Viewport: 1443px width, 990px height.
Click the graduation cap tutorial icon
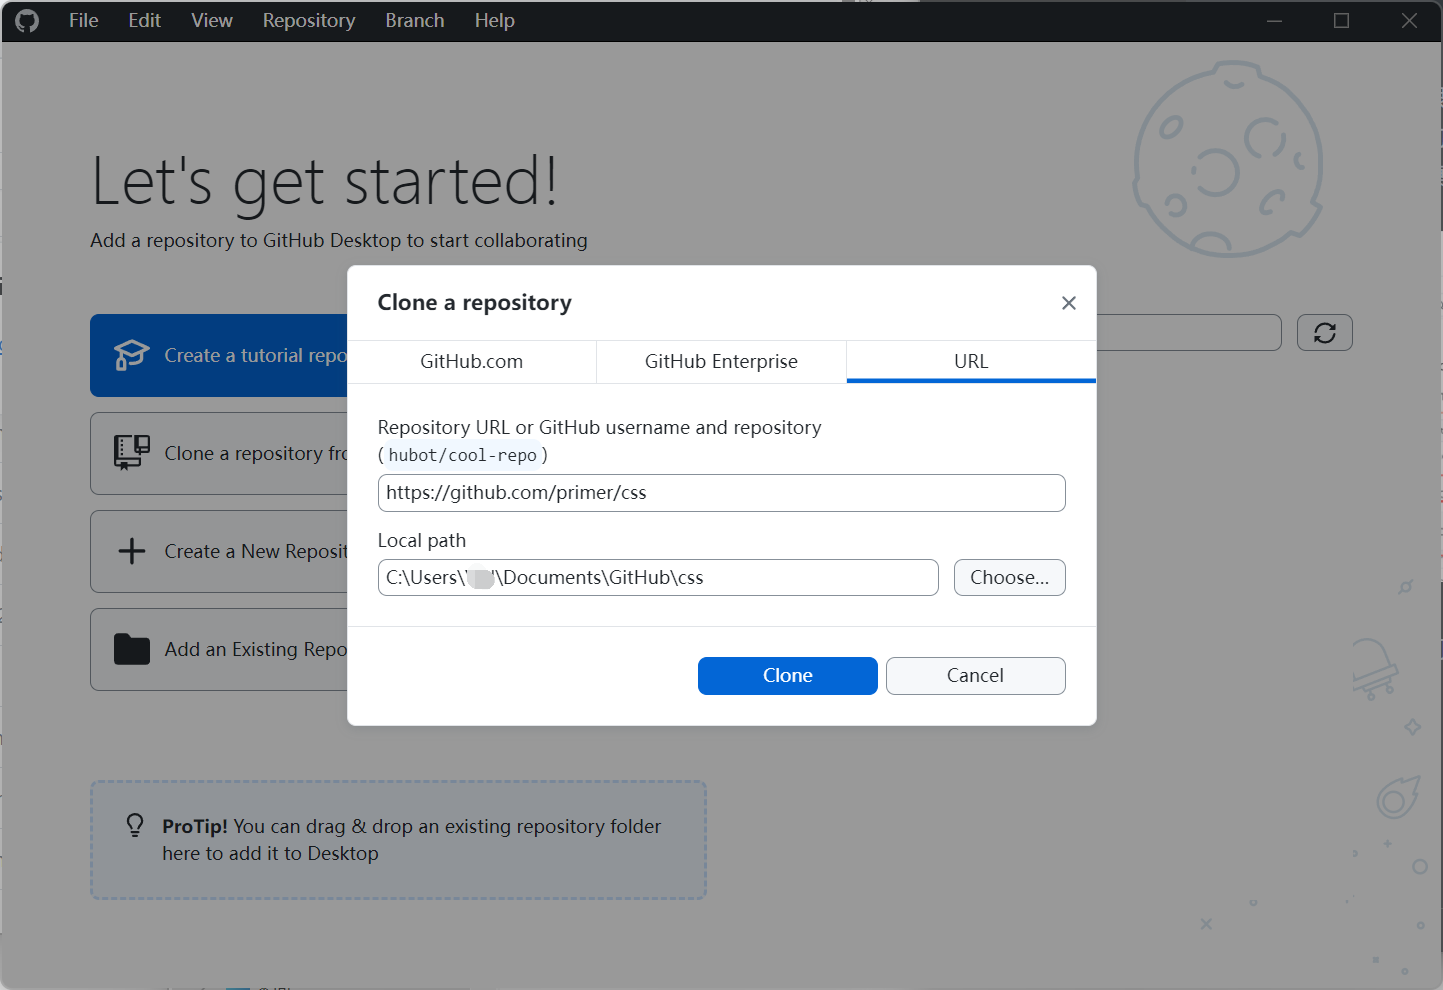coord(132,355)
